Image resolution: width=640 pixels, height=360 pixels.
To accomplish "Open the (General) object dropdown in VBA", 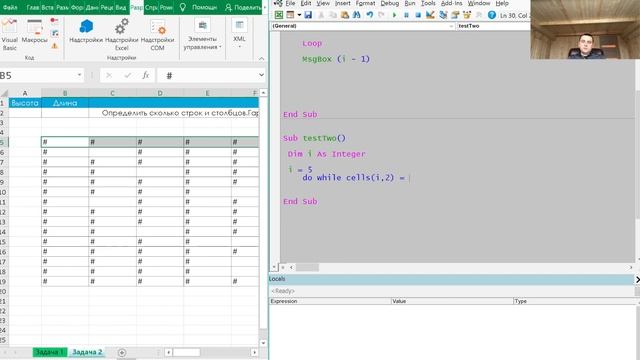I will [x=363, y=26].
